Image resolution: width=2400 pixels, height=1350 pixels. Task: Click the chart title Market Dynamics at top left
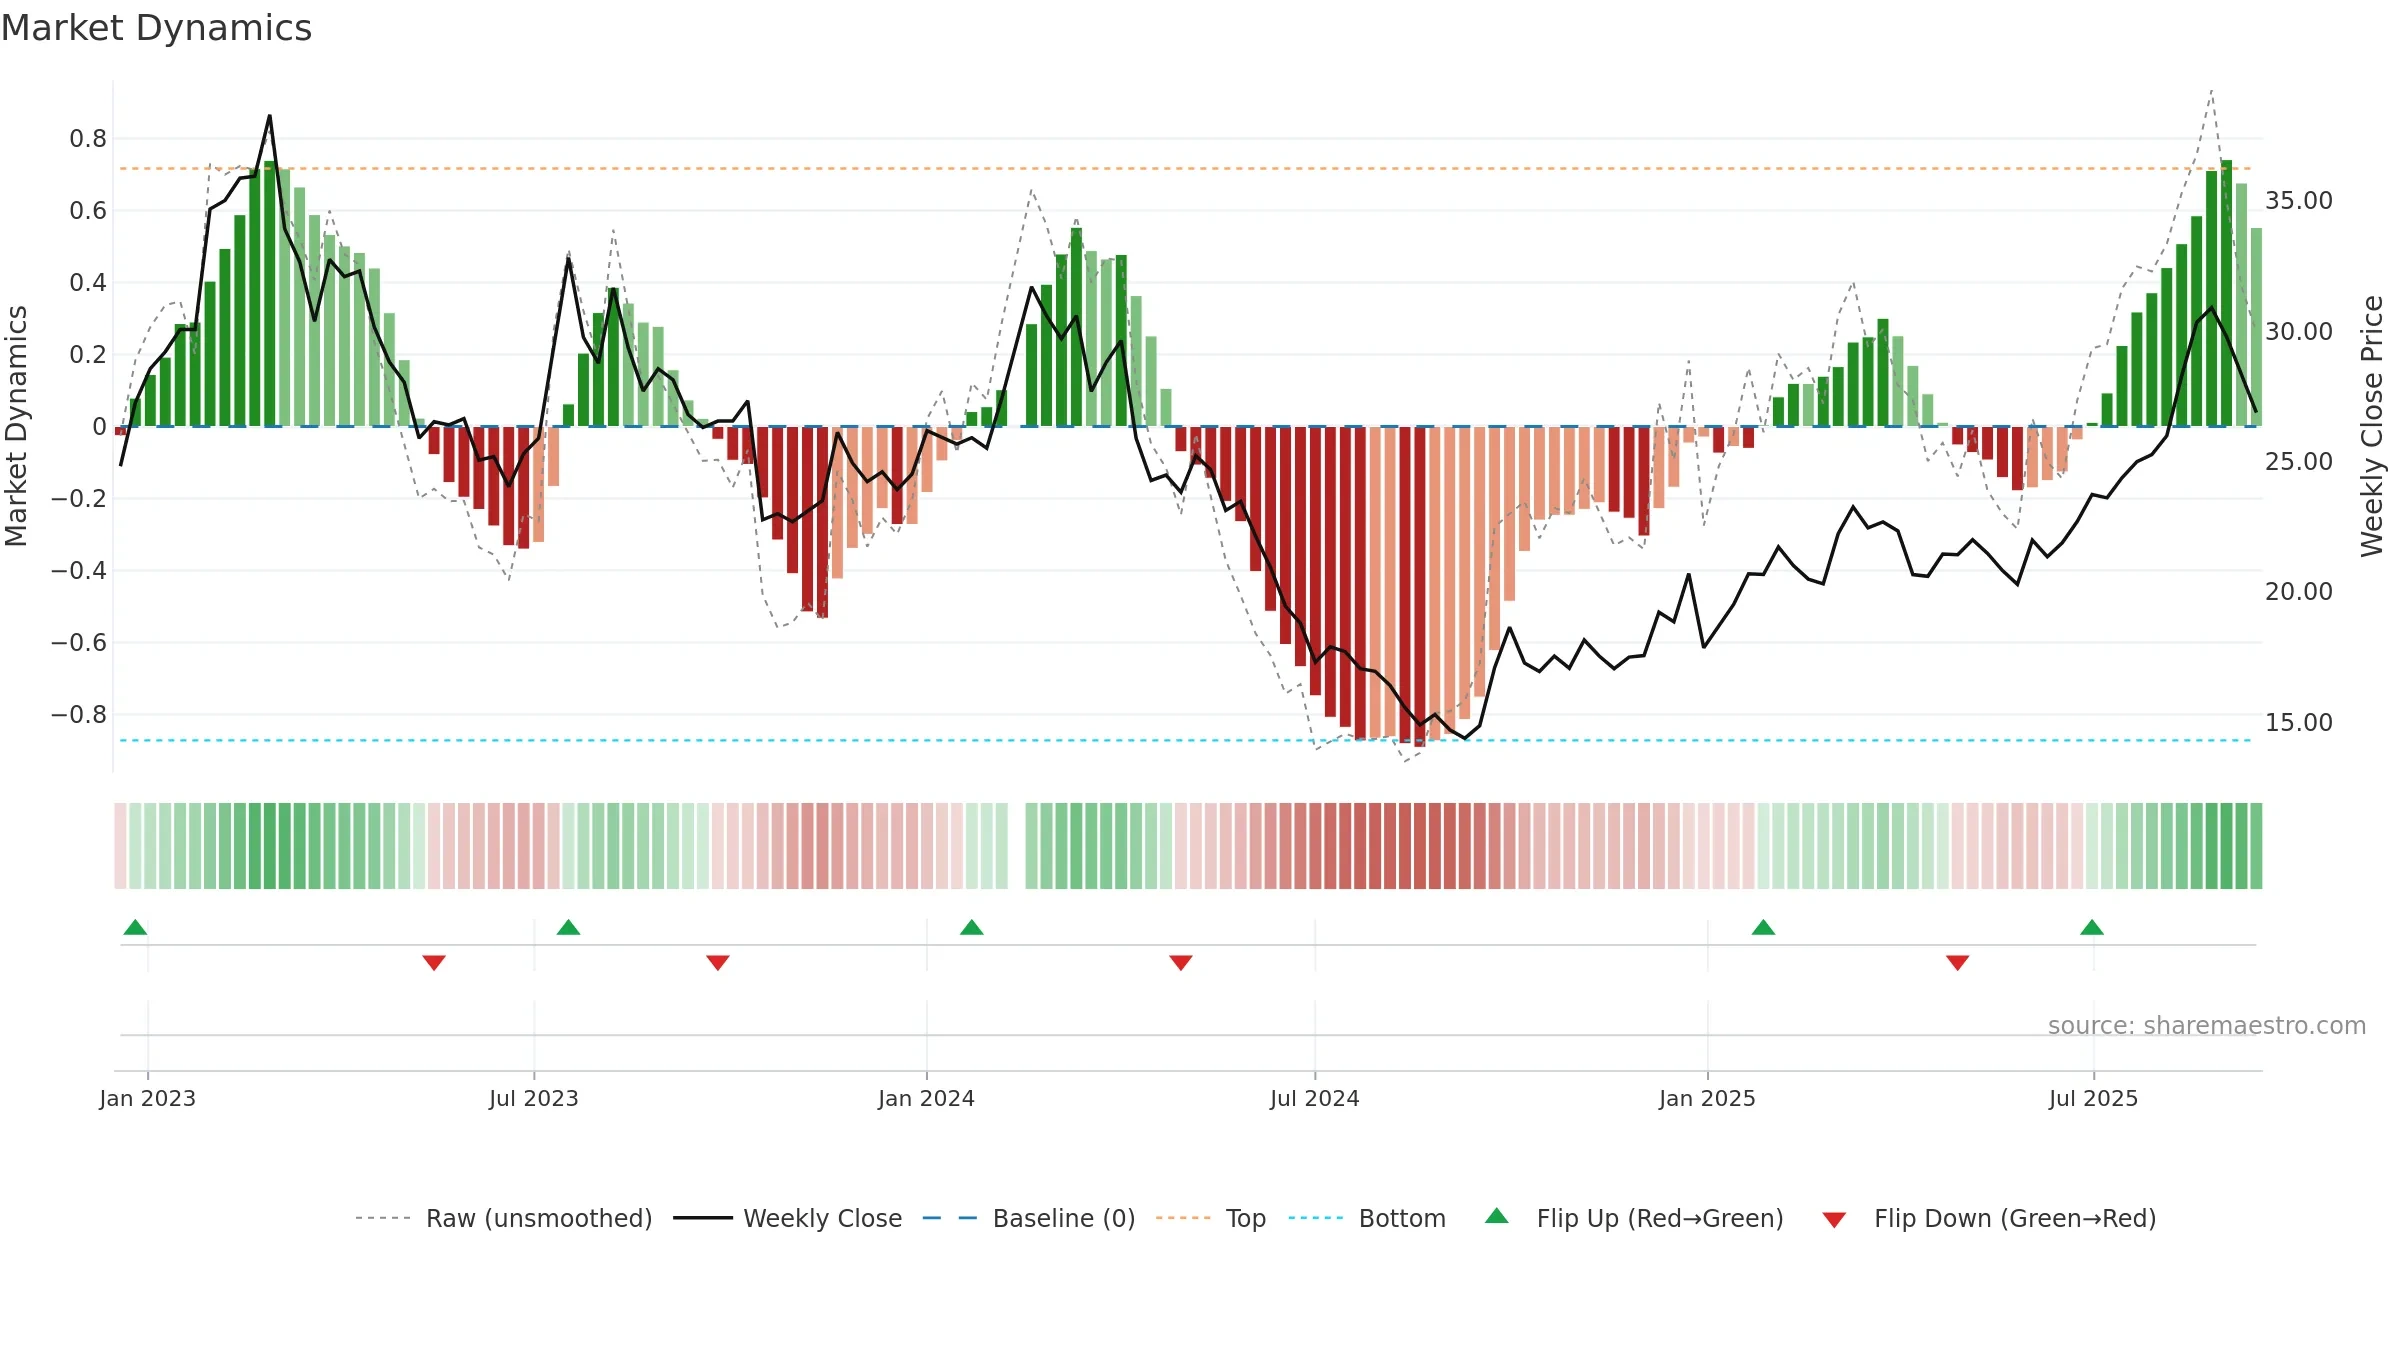[157, 28]
